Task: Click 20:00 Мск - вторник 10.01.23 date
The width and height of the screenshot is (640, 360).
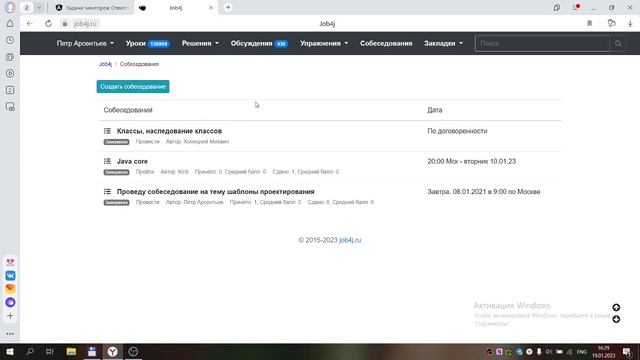Action: point(471,161)
